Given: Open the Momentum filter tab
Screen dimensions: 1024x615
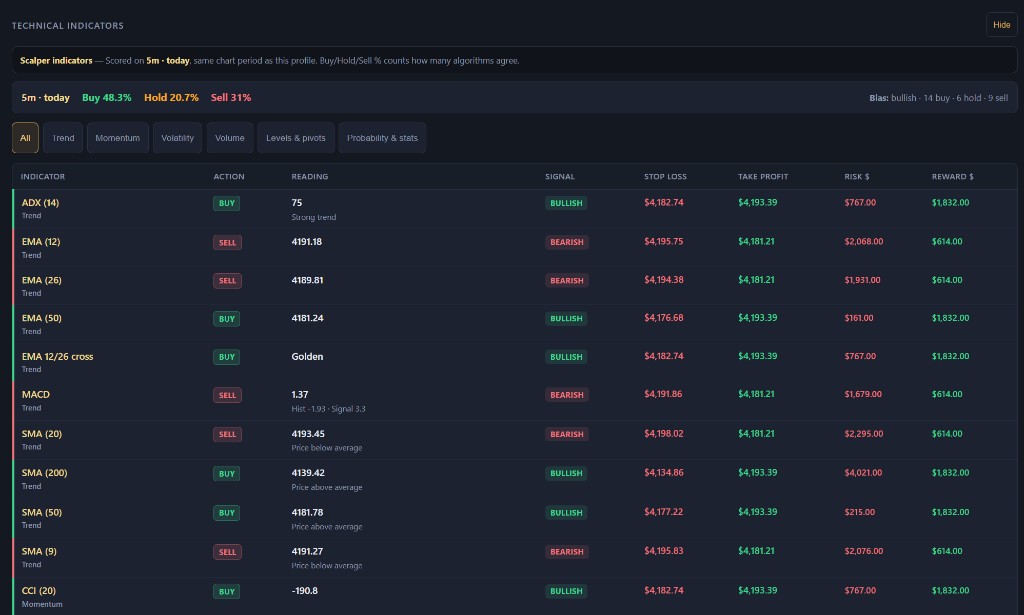Looking at the screenshot, I should click(x=118, y=138).
